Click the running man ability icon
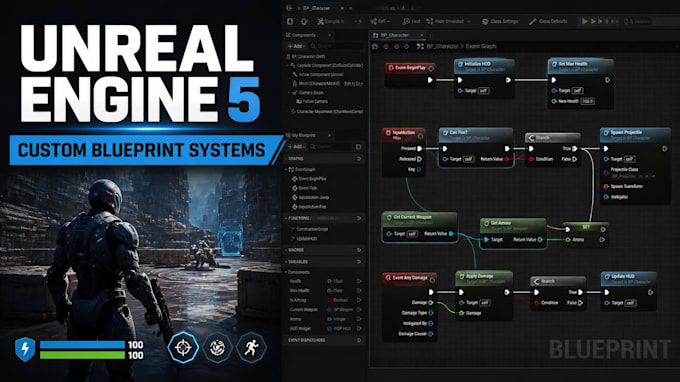Viewport: 680px width, 382px height. coord(251,347)
